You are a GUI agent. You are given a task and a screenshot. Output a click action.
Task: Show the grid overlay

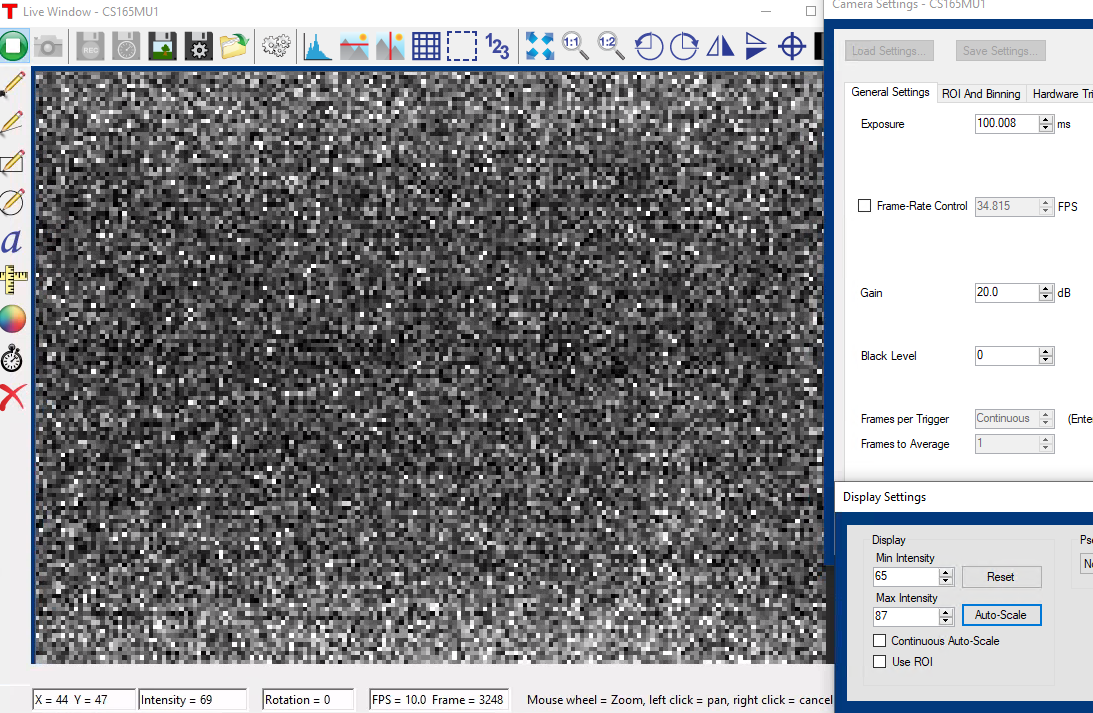click(x=426, y=46)
